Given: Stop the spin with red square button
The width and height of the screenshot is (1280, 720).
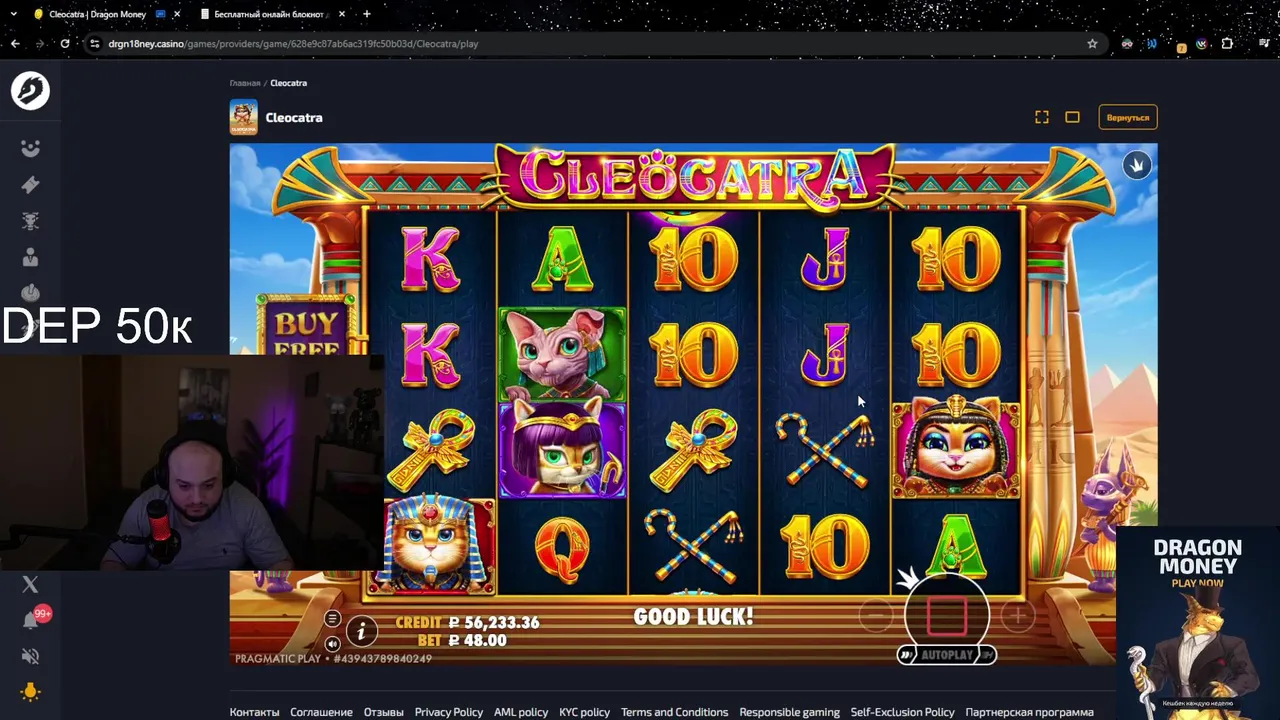Looking at the screenshot, I should pos(947,616).
